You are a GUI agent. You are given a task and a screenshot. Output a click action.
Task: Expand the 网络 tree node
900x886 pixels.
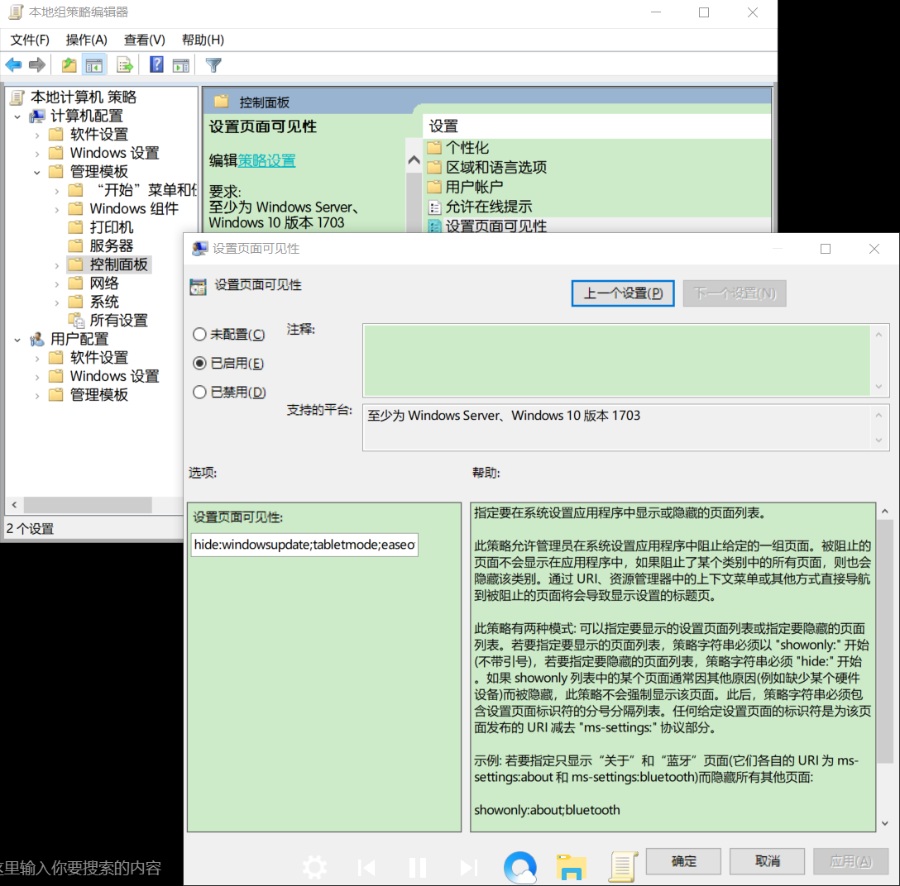[x=56, y=284]
